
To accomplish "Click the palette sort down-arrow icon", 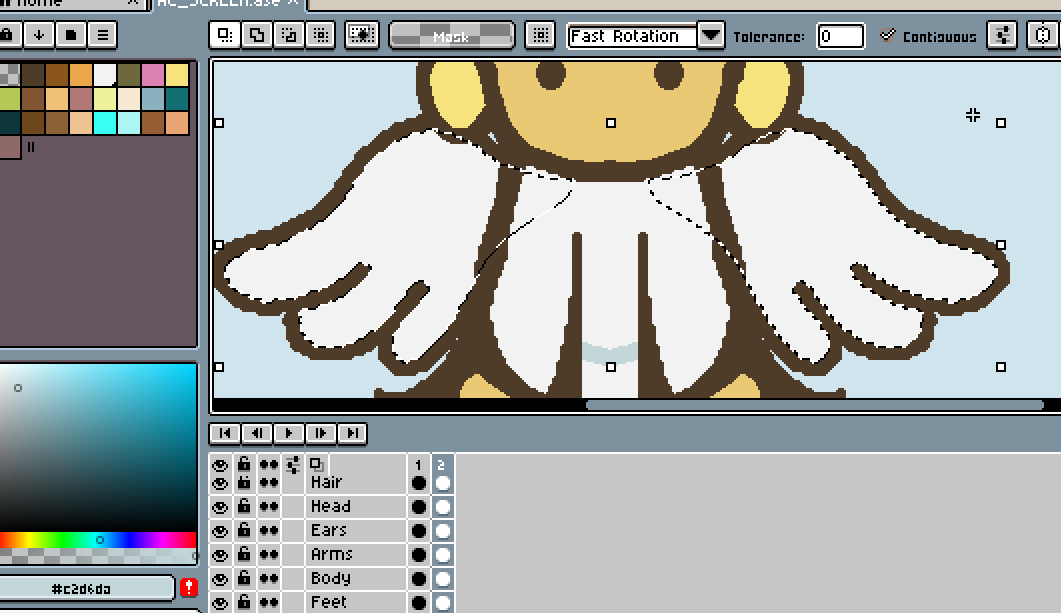I will [x=39, y=35].
